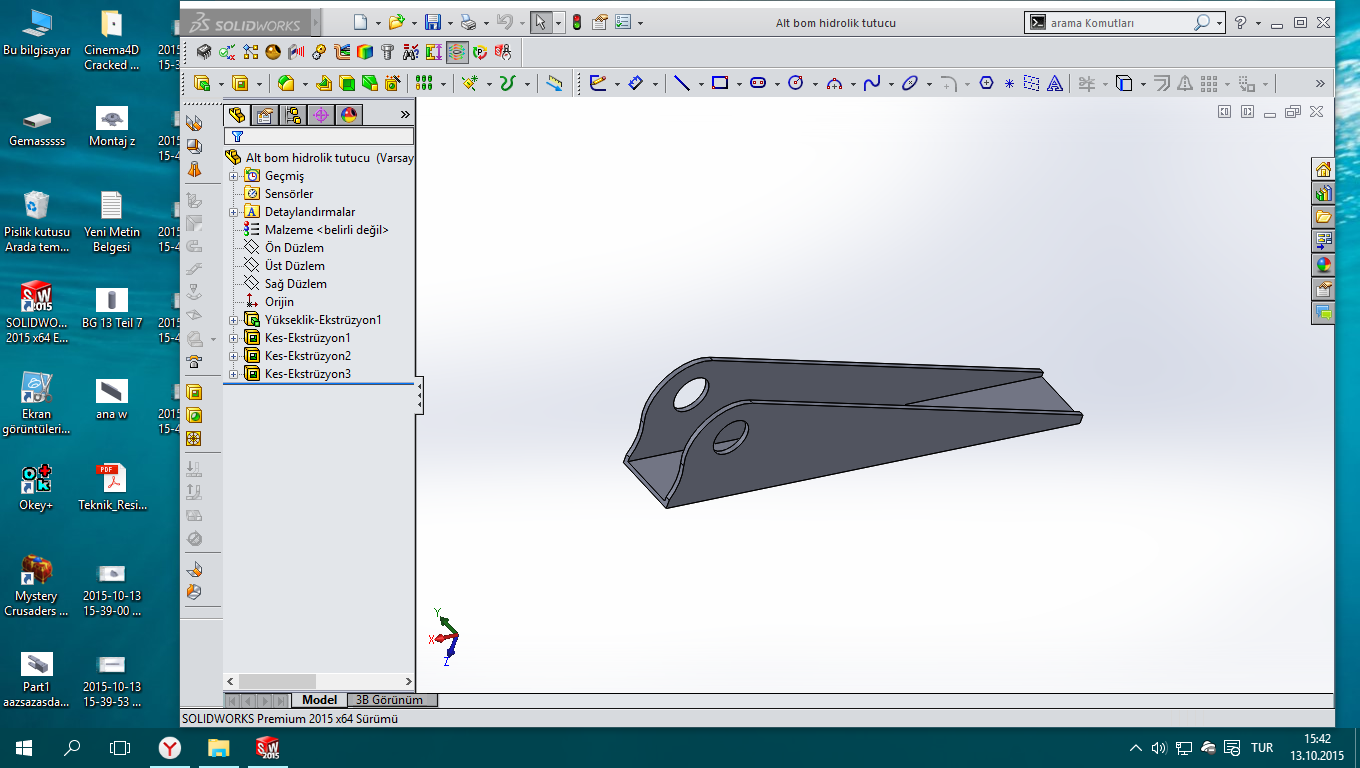Open File Properties icon in top toolbar

pos(600,22)
